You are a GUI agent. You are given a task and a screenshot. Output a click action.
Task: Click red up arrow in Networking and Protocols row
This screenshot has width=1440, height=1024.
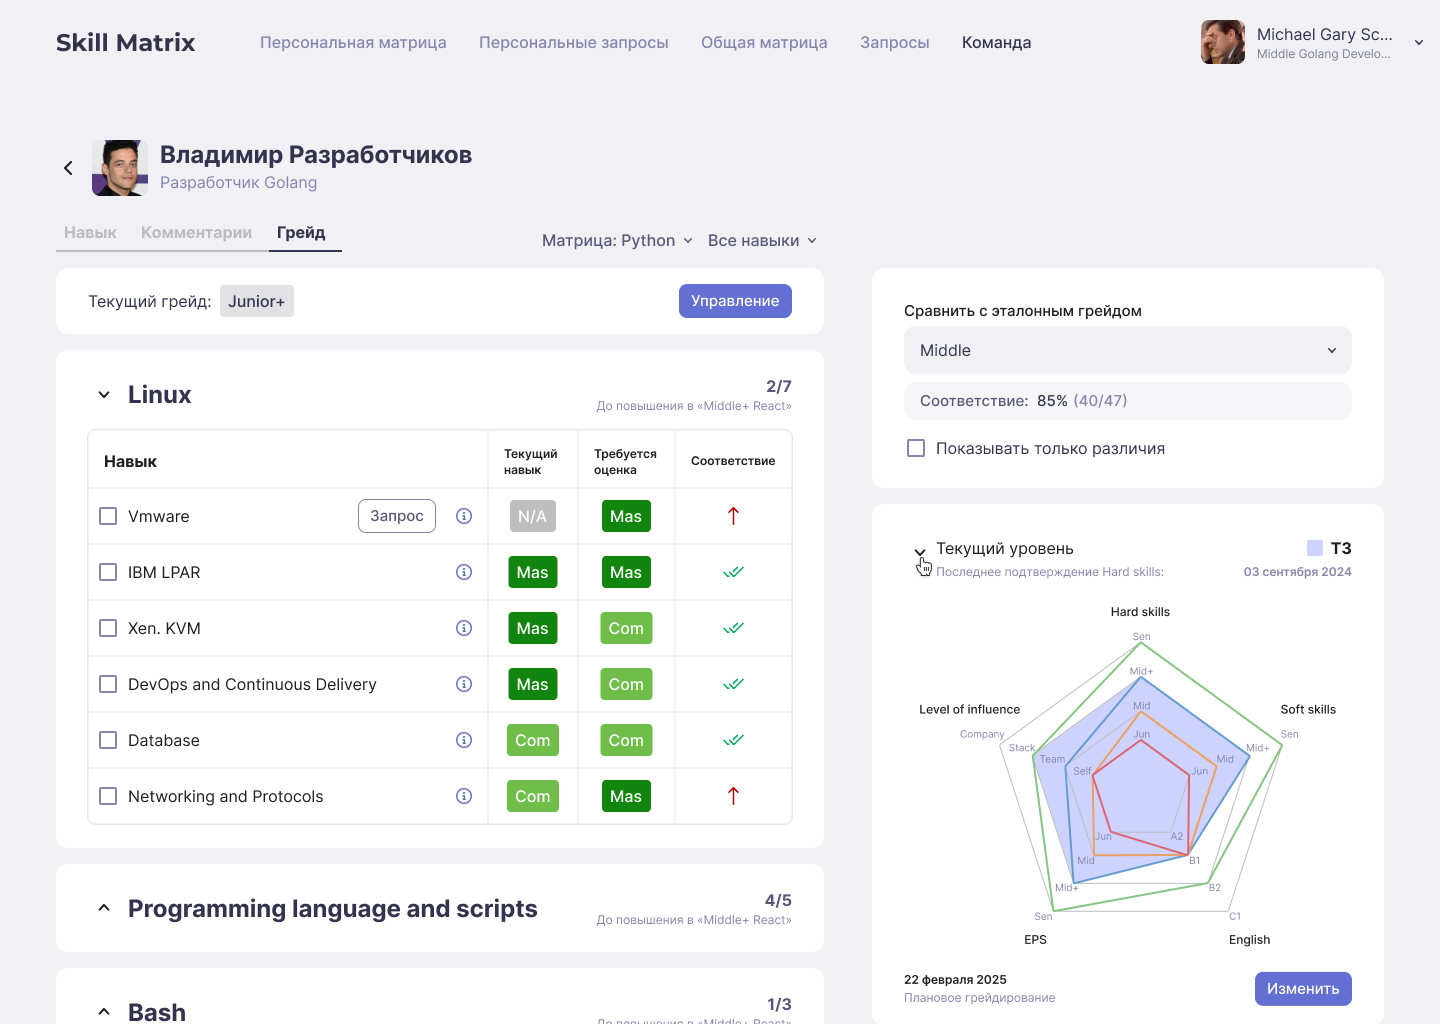[x=733, y=796]
